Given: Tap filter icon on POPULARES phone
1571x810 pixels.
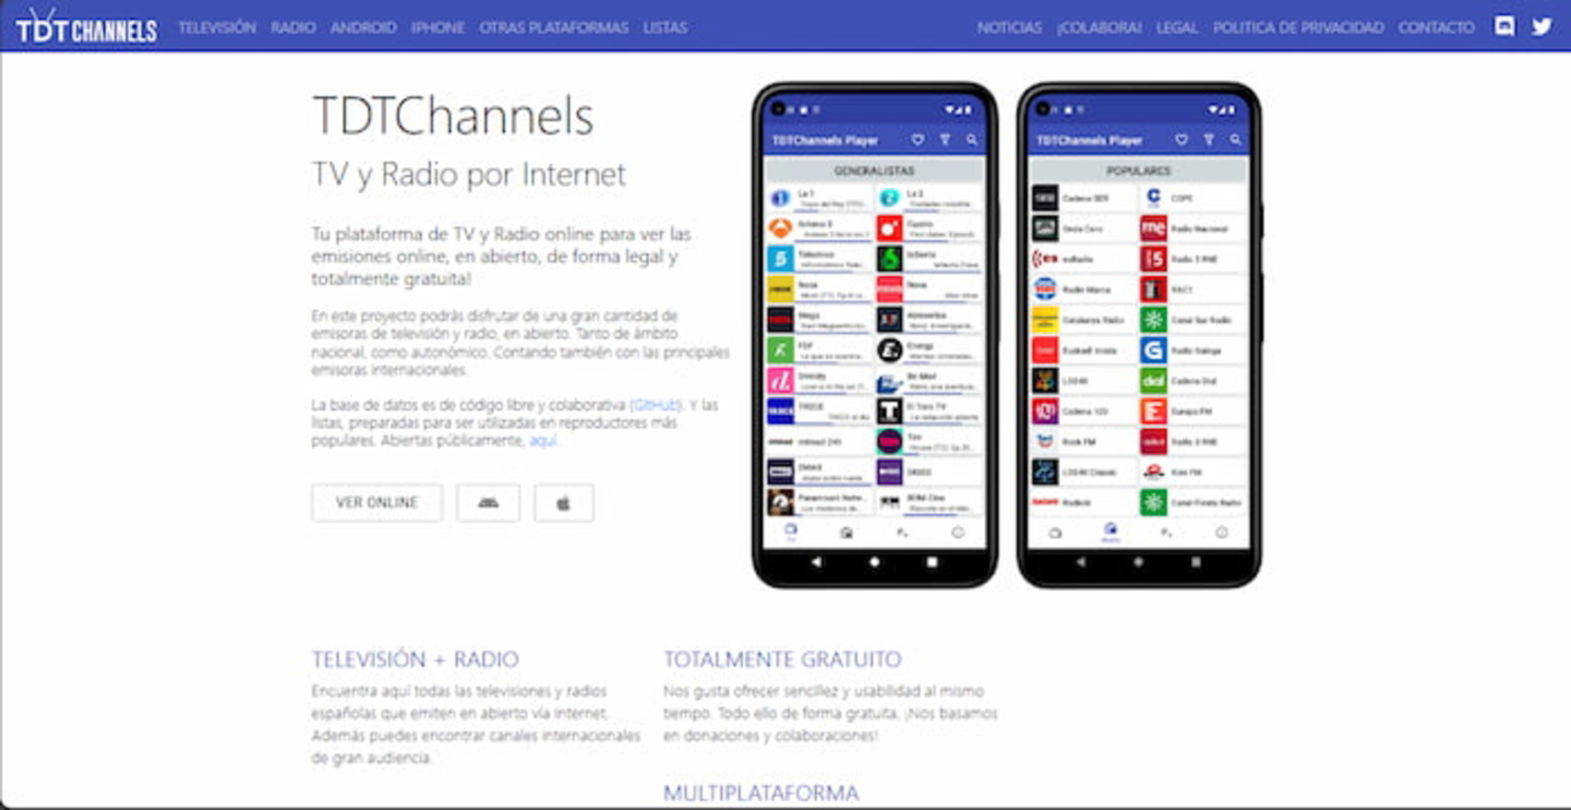Looking at the screenshot, I should [x=1208, y=140].
